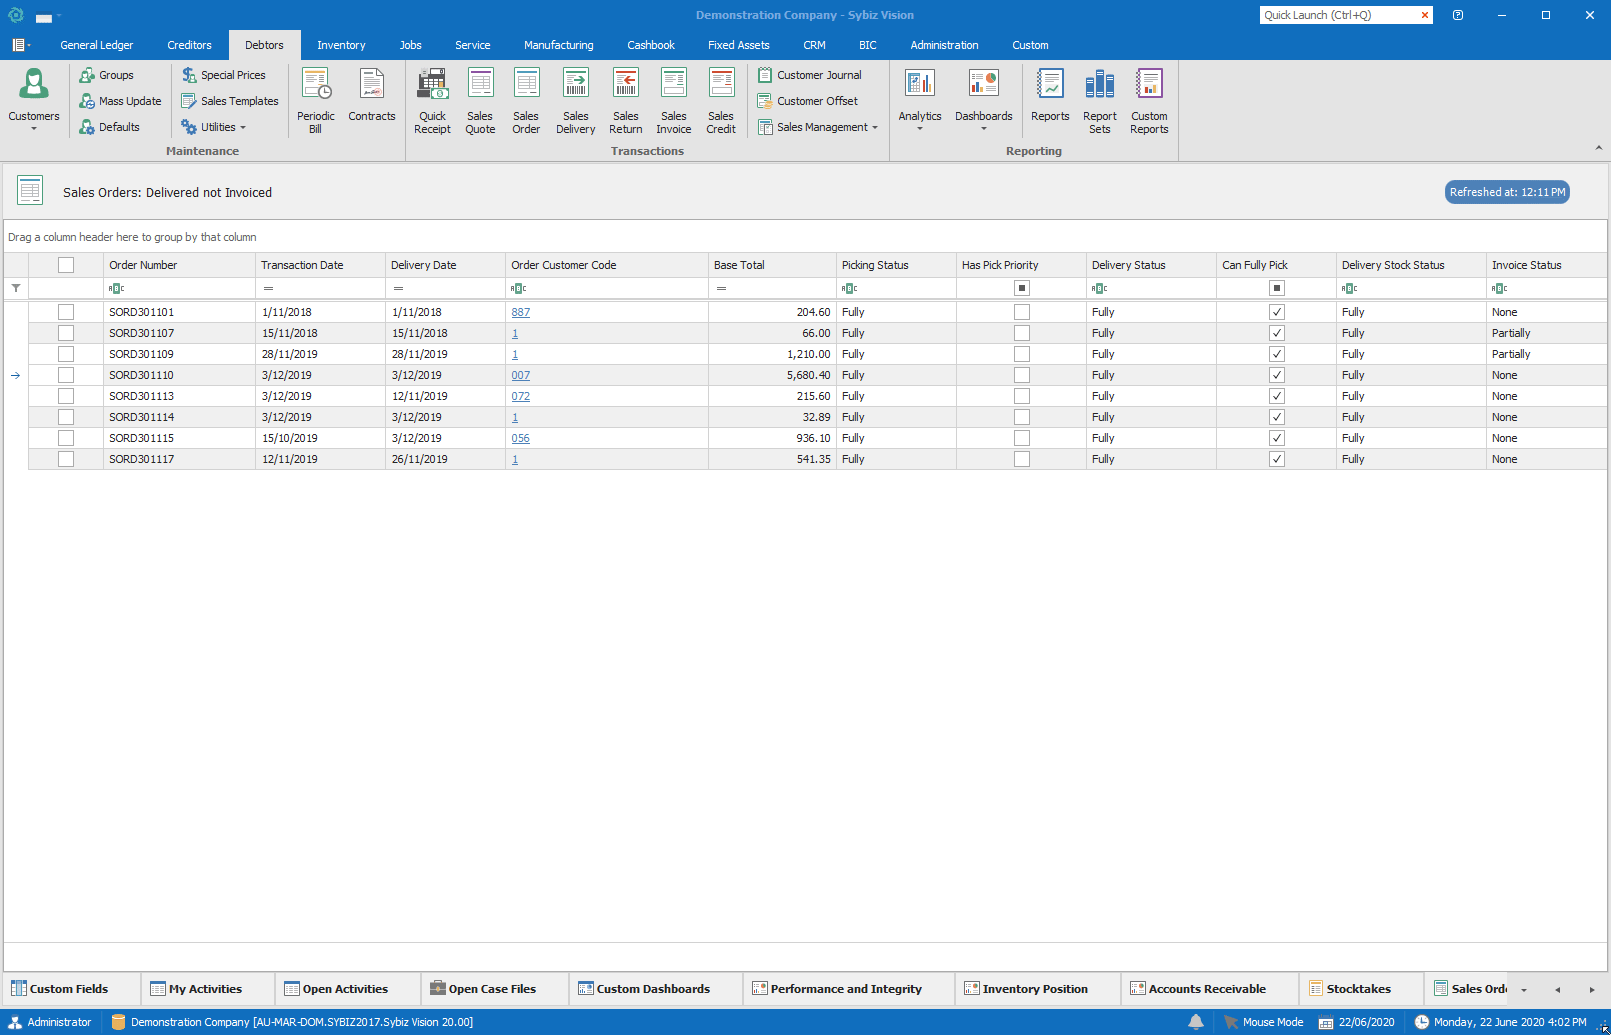Click the Report Sets icon
Viewport: 1611px width, 1035px height.
[1099, 100]
